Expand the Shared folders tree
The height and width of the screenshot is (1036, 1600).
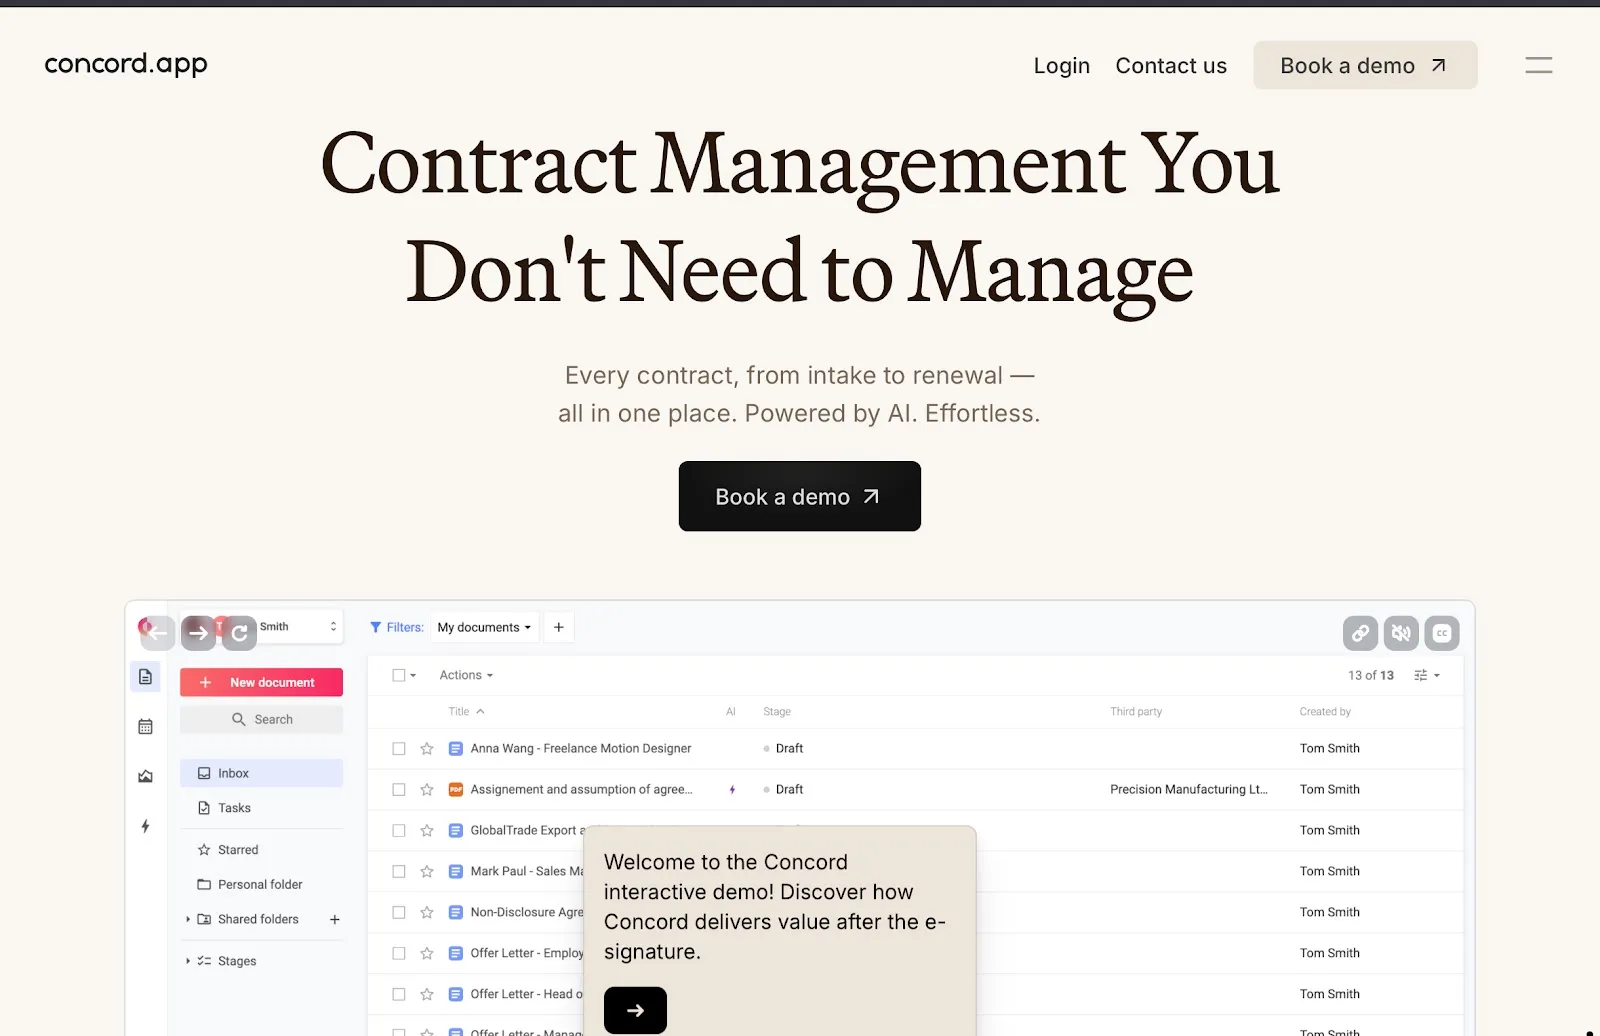point(188,919)
